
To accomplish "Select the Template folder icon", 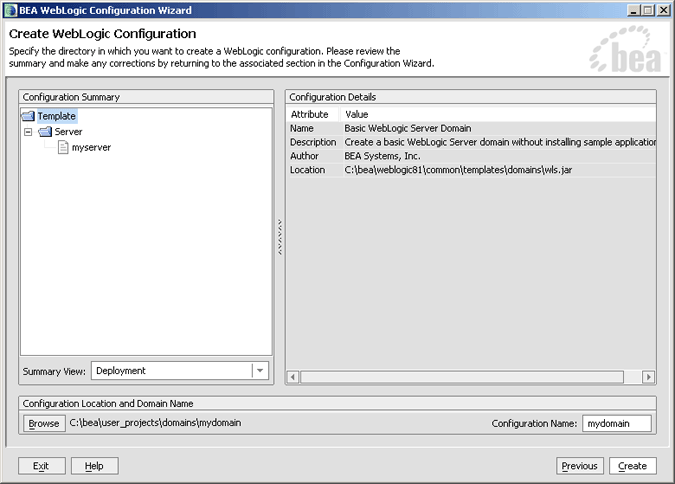I will 28,116.
